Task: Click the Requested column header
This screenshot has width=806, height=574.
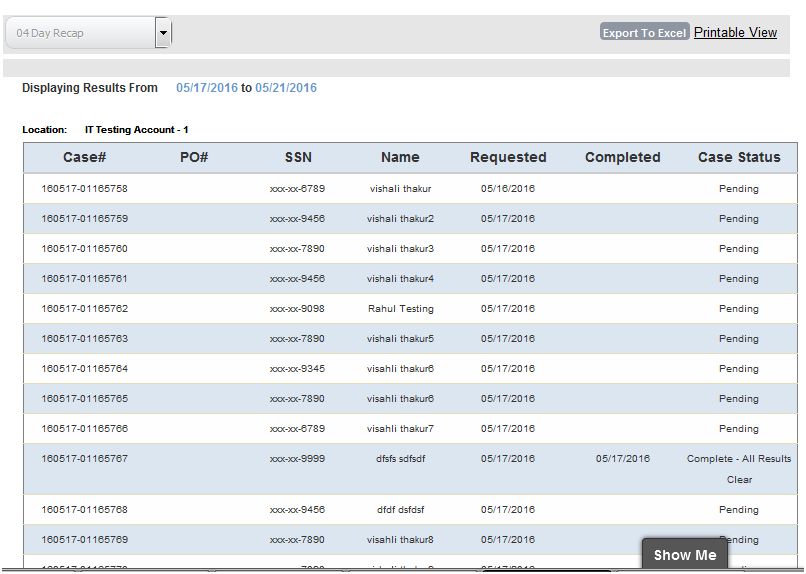Action: pyautogui.click(x=508, y=157)
